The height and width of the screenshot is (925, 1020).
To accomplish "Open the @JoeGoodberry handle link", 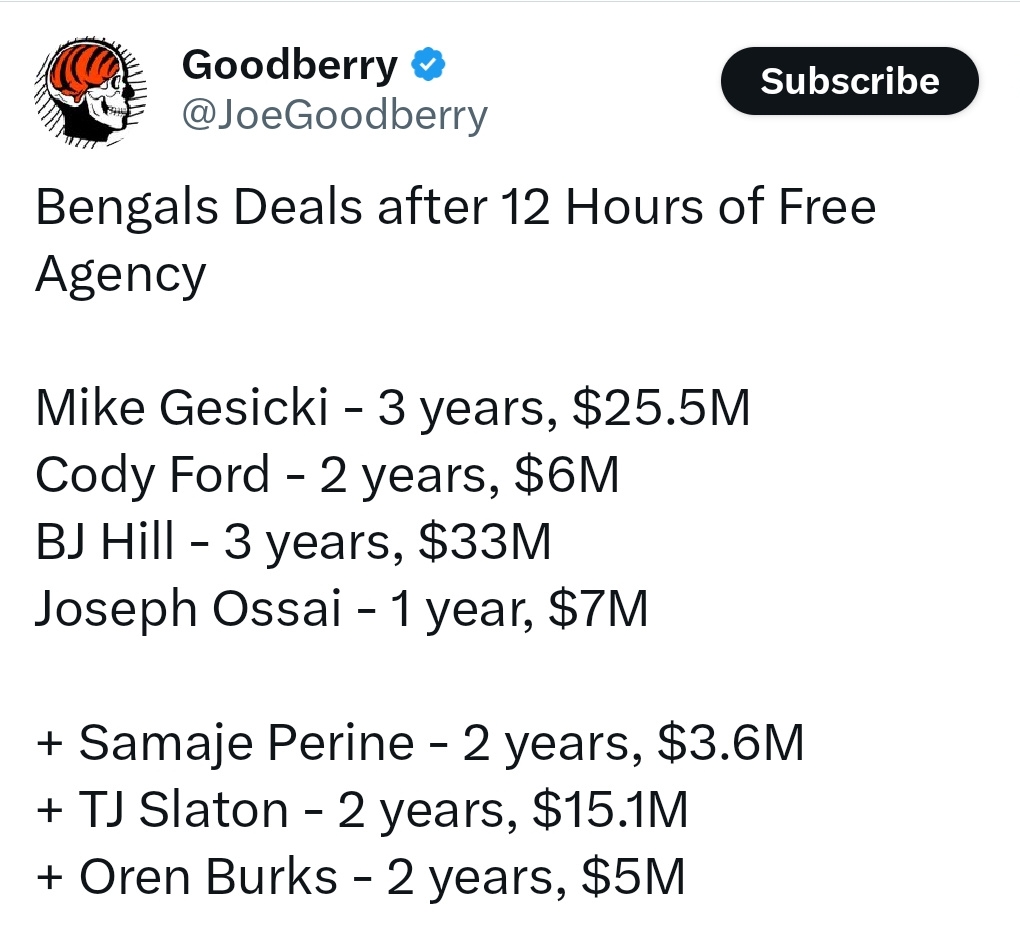I will point(334,116).
